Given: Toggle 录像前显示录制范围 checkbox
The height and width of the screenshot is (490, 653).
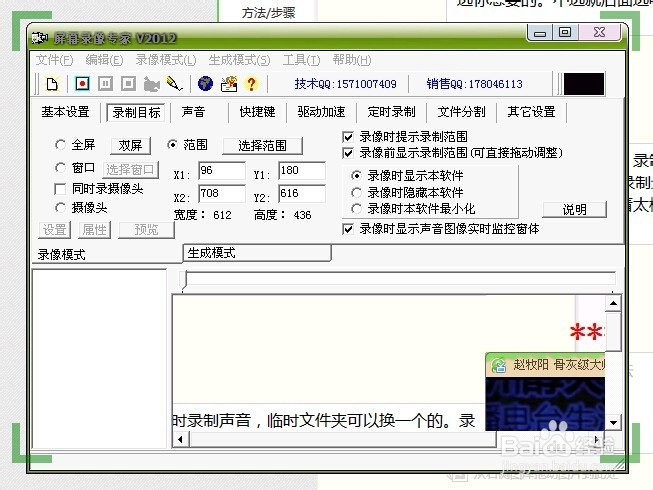Looking at the screenshot, I should coord(348,153).
